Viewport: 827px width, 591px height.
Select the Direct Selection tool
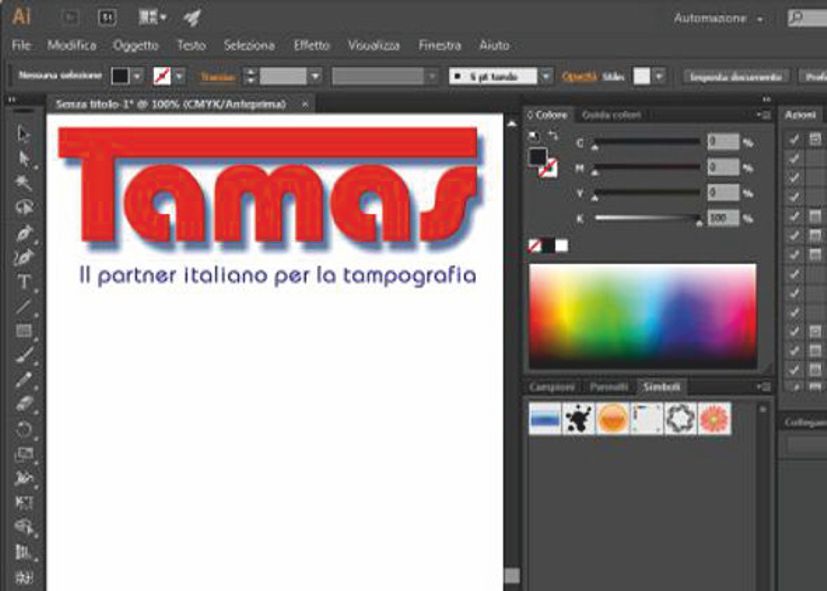pos(23,158)
